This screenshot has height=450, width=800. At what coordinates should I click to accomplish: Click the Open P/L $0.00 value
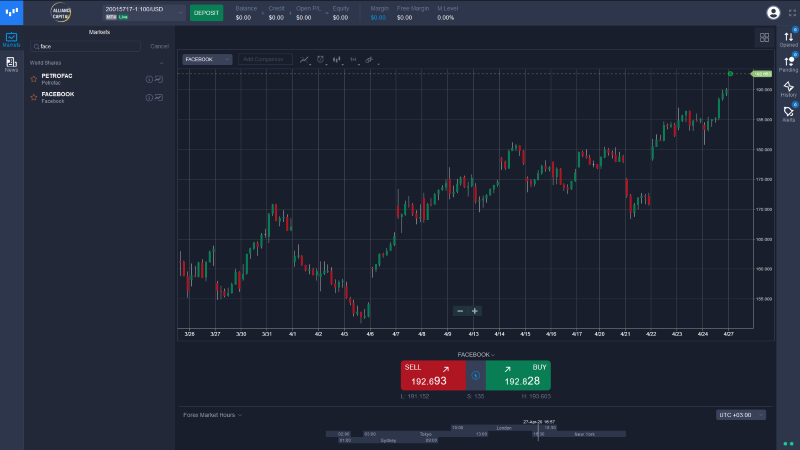point(304,17)
